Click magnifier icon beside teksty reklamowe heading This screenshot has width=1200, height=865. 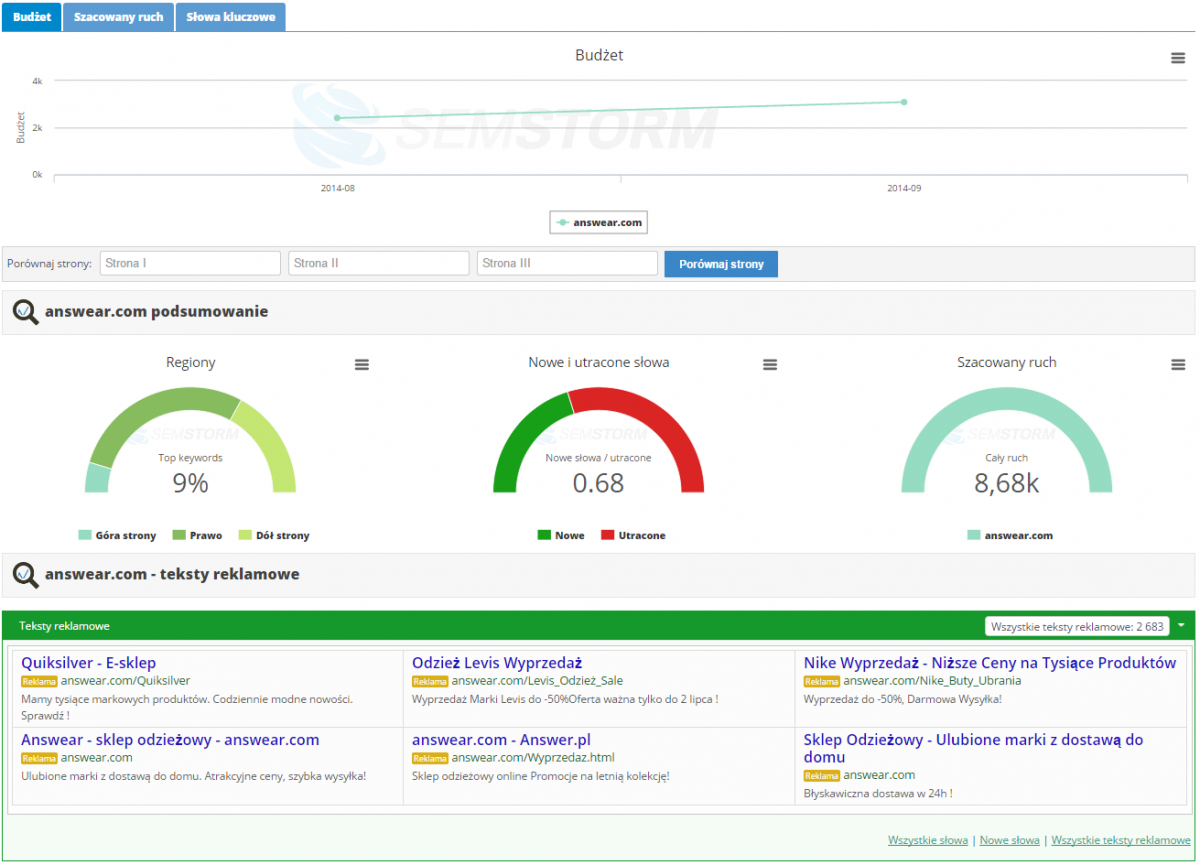click(26, 575)
